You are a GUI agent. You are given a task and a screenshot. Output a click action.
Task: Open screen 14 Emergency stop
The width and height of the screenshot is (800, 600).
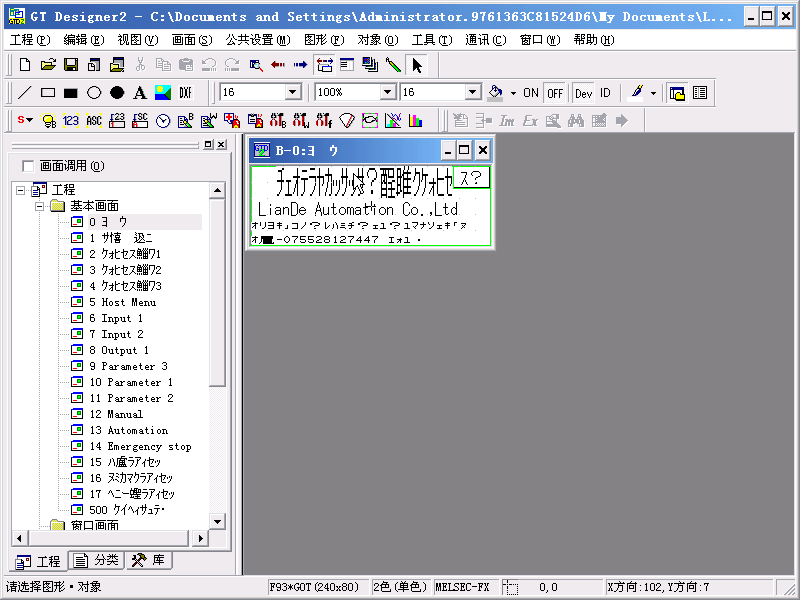point(149,446)
